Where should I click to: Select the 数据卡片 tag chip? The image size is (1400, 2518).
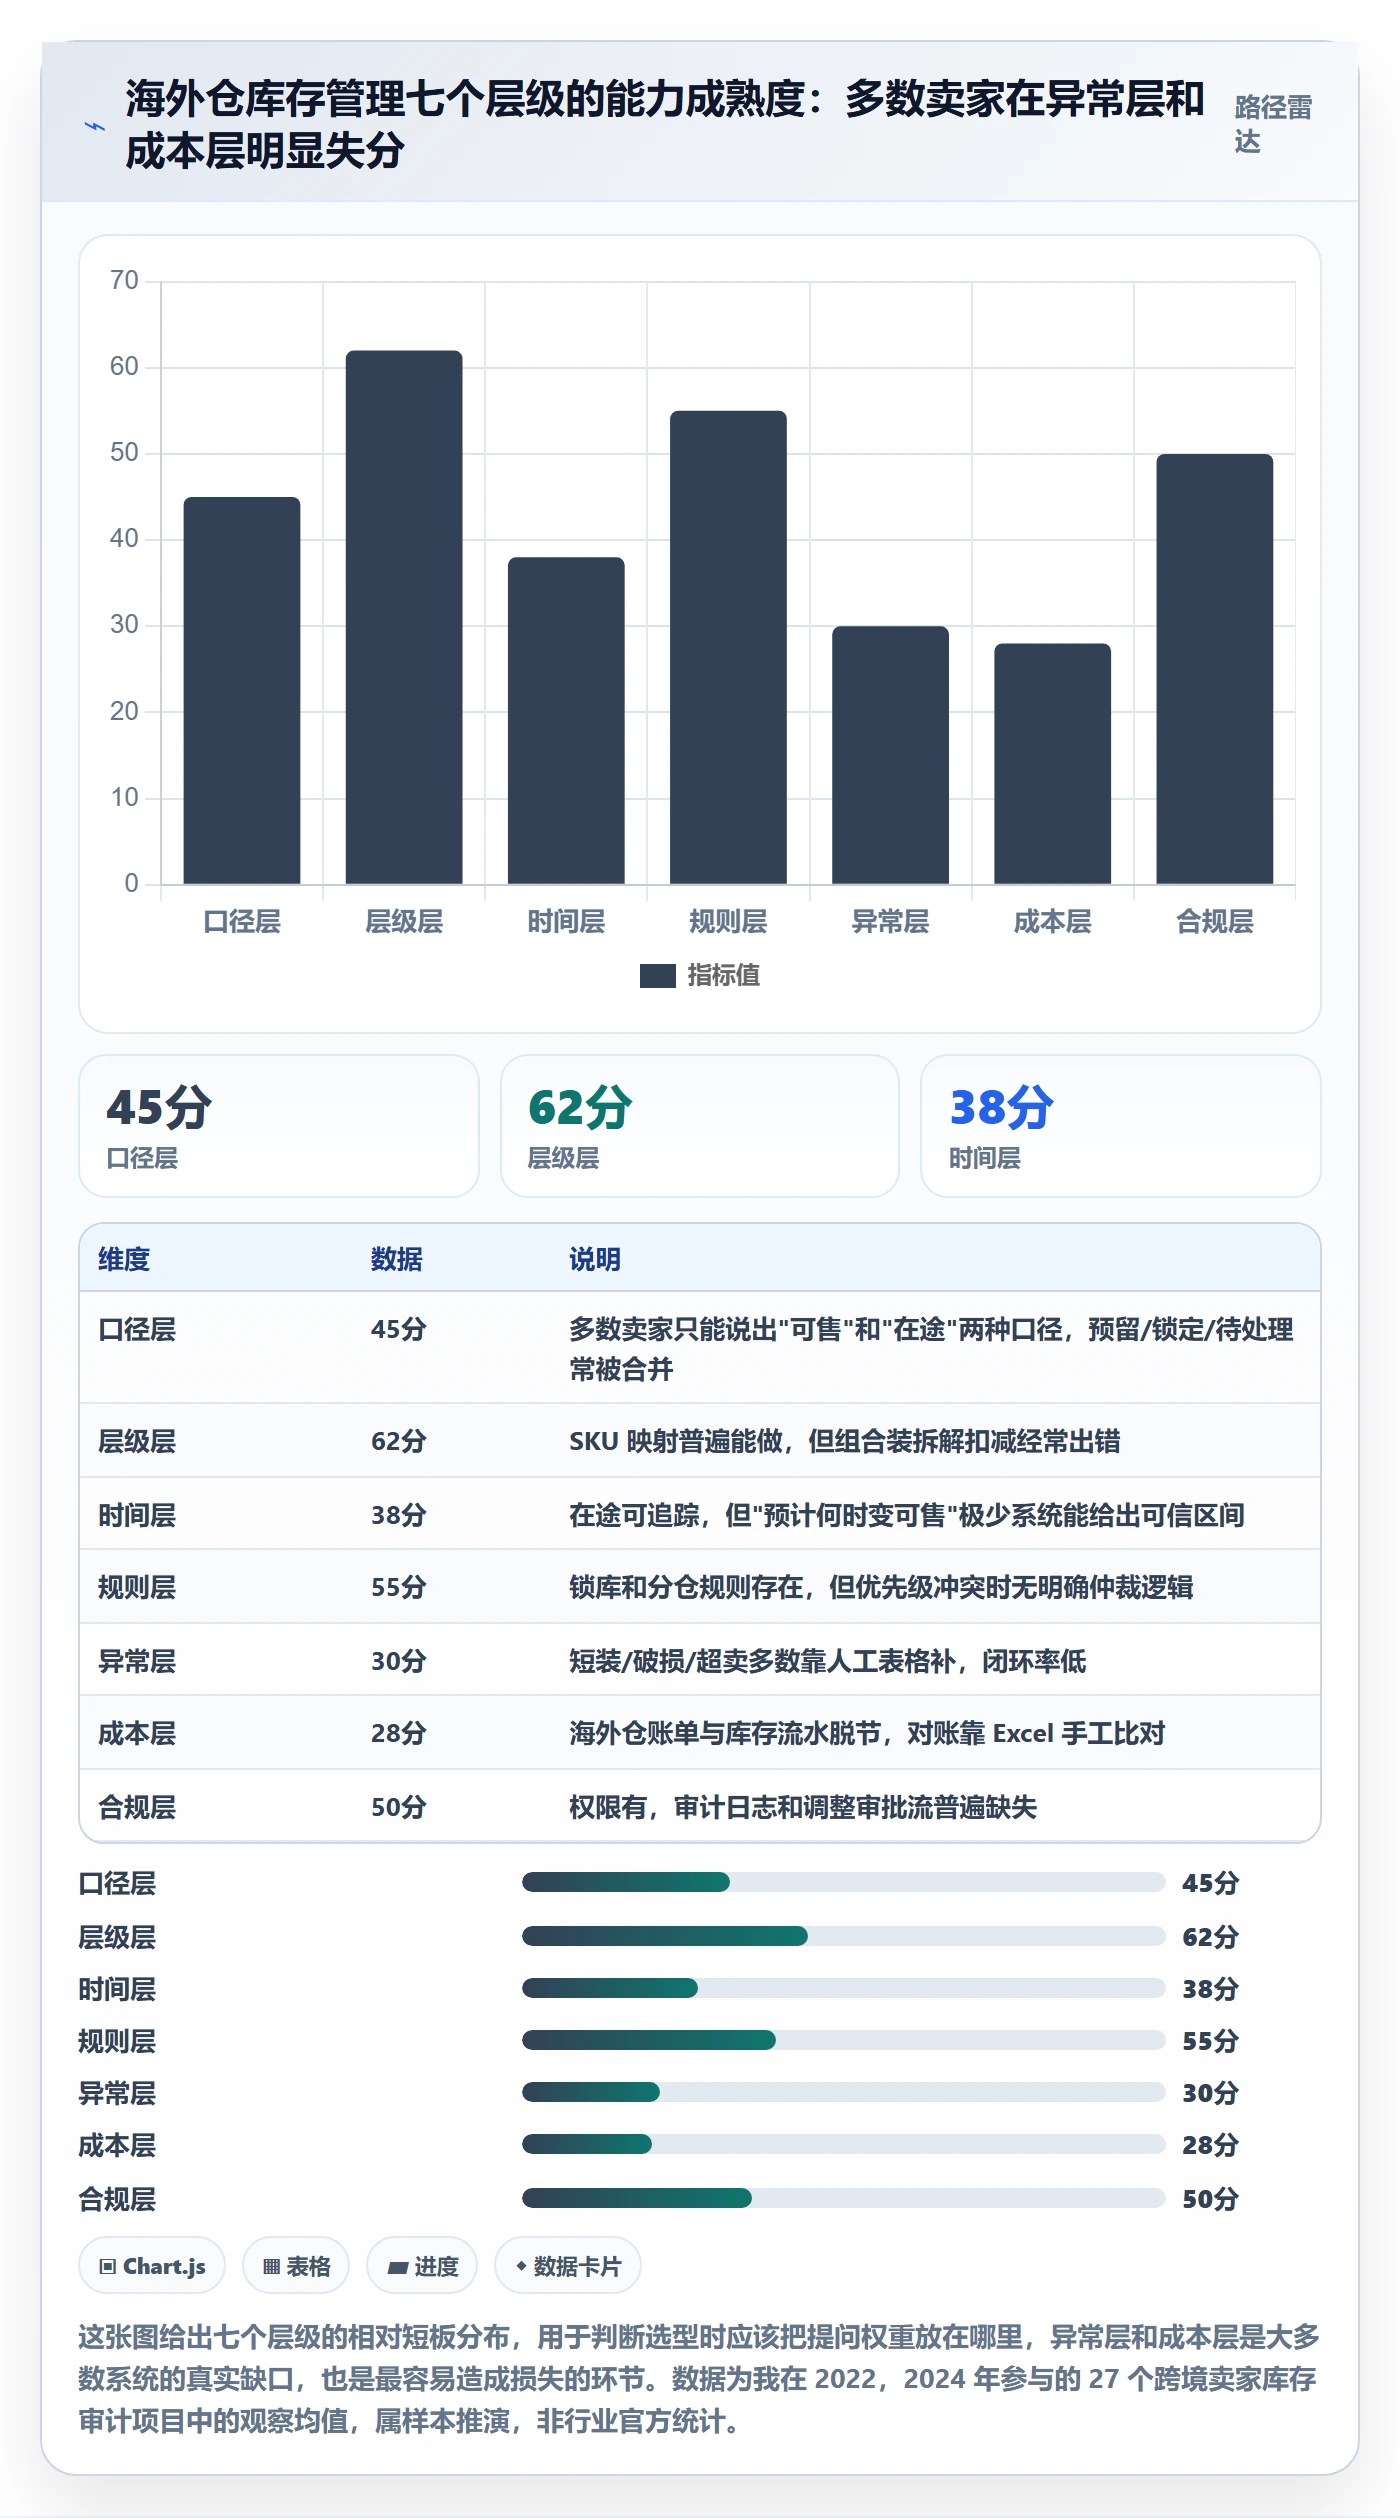click(x=568, y=2266)
